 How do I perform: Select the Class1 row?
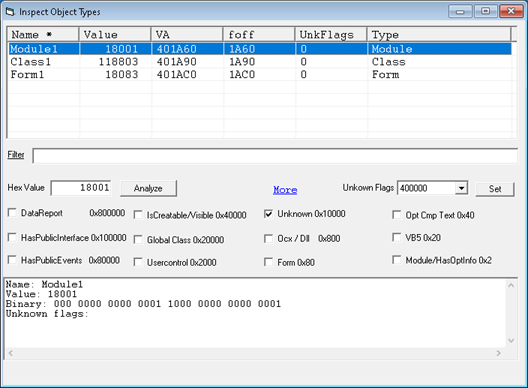click(260, 62)
